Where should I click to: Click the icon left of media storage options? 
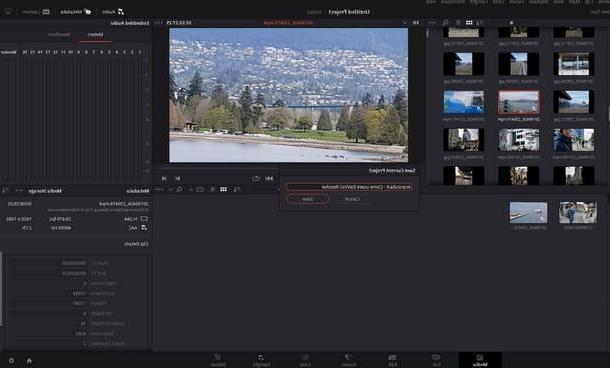pyautogui.click(x=416, y=23)
